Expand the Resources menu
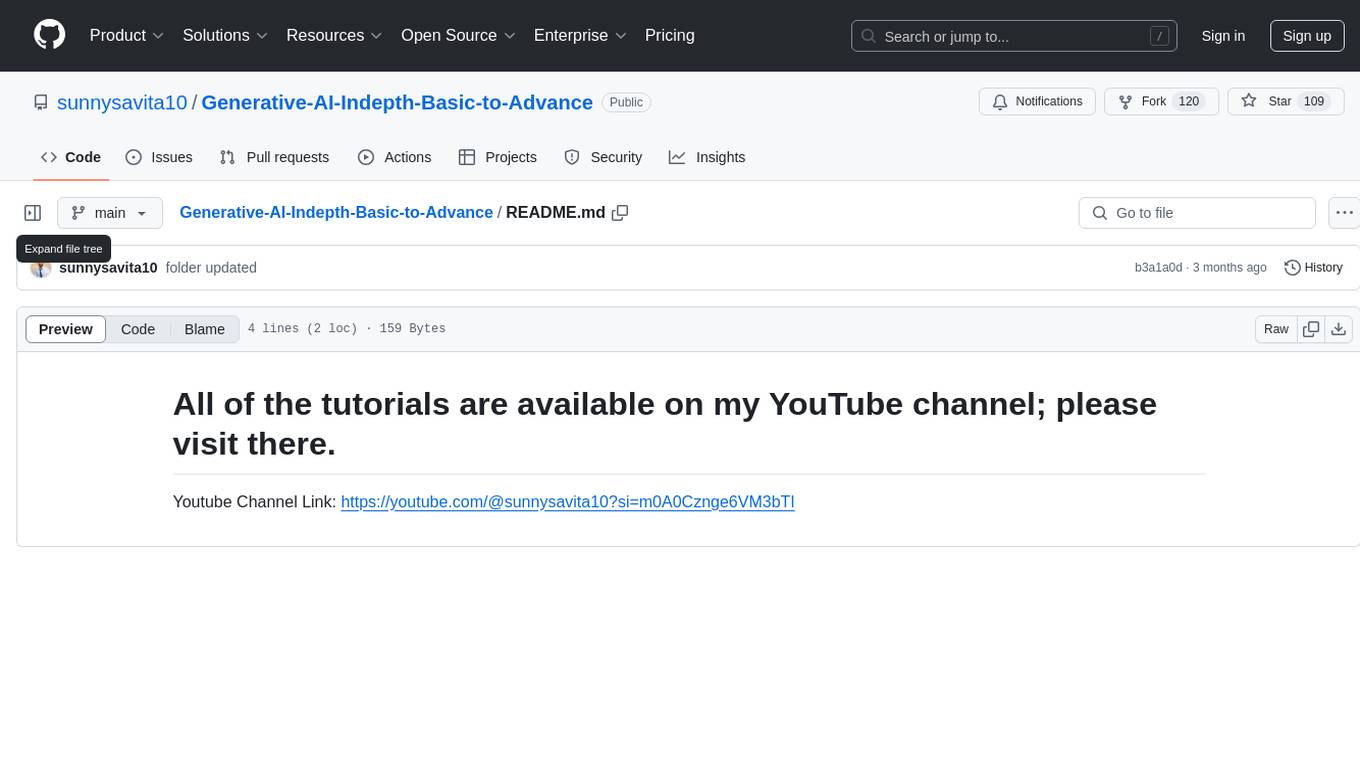This screenshot has height=764, width=1360. coord(334,35)
